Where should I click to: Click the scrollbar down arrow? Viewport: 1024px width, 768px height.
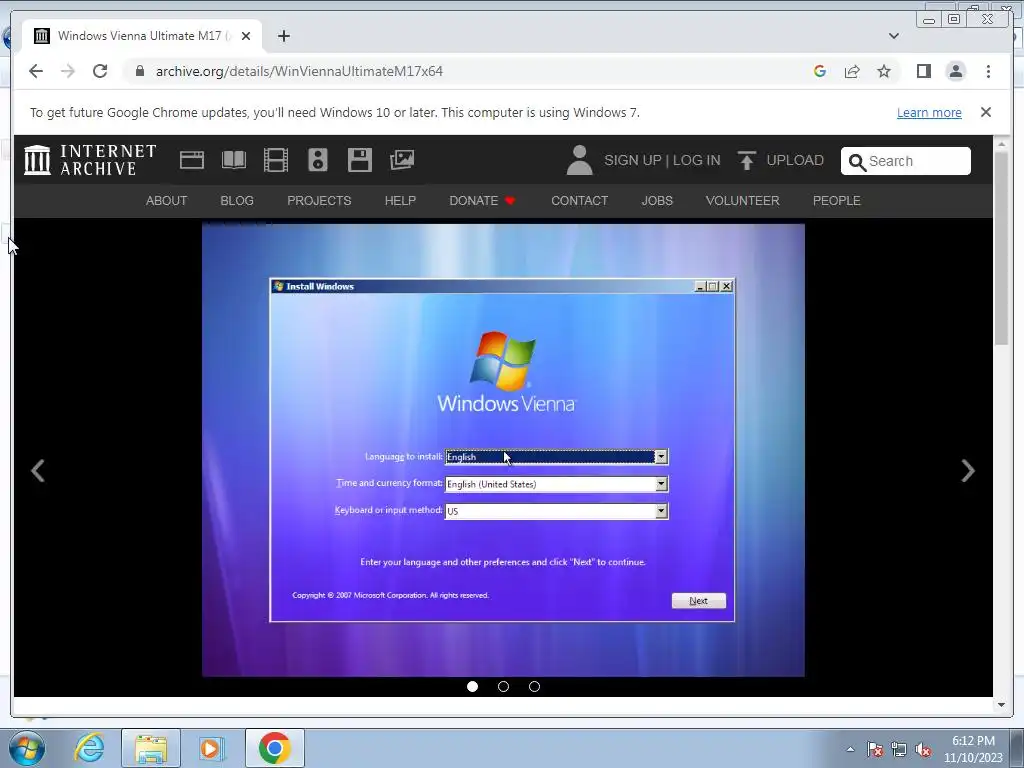click(x=1001, y=705)
